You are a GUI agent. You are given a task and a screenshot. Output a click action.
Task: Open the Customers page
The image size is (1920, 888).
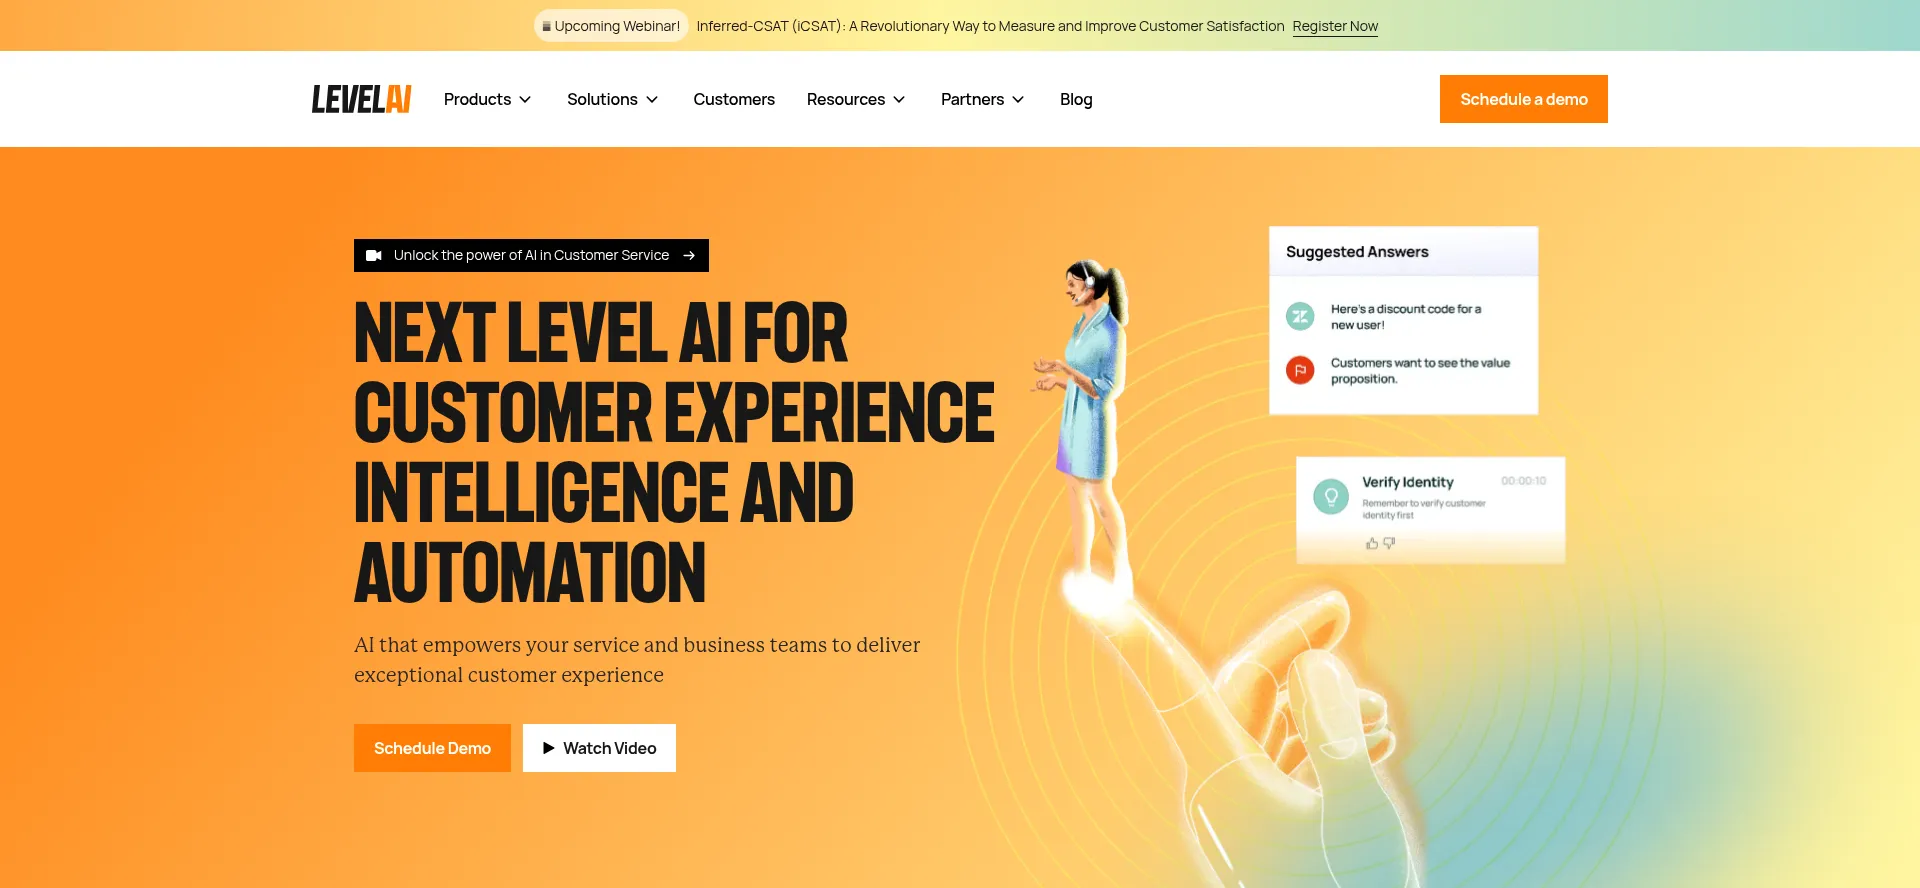734,100
